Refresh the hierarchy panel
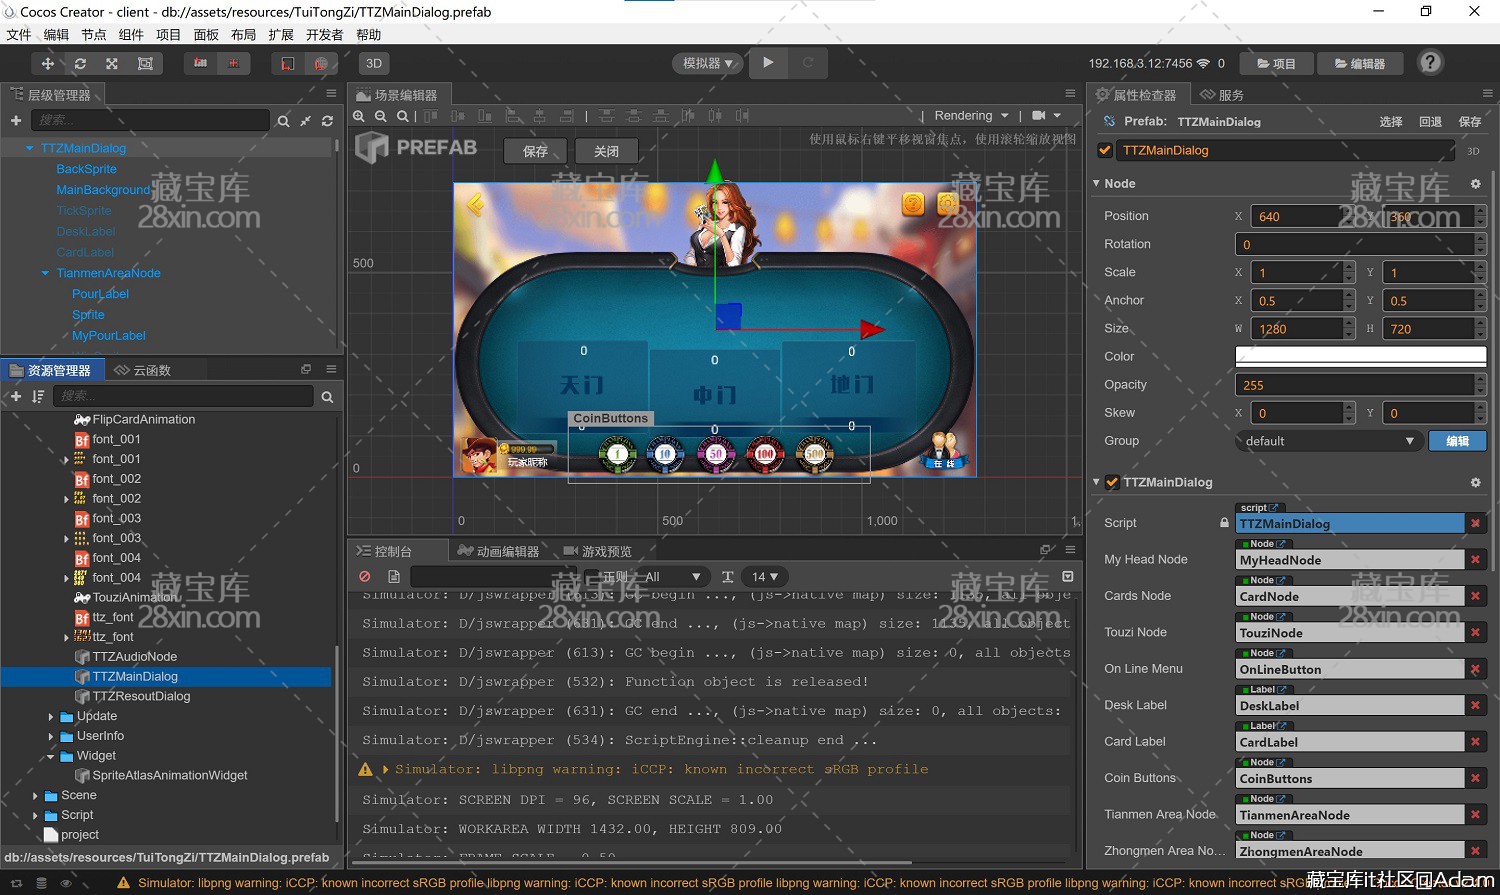 327,121
